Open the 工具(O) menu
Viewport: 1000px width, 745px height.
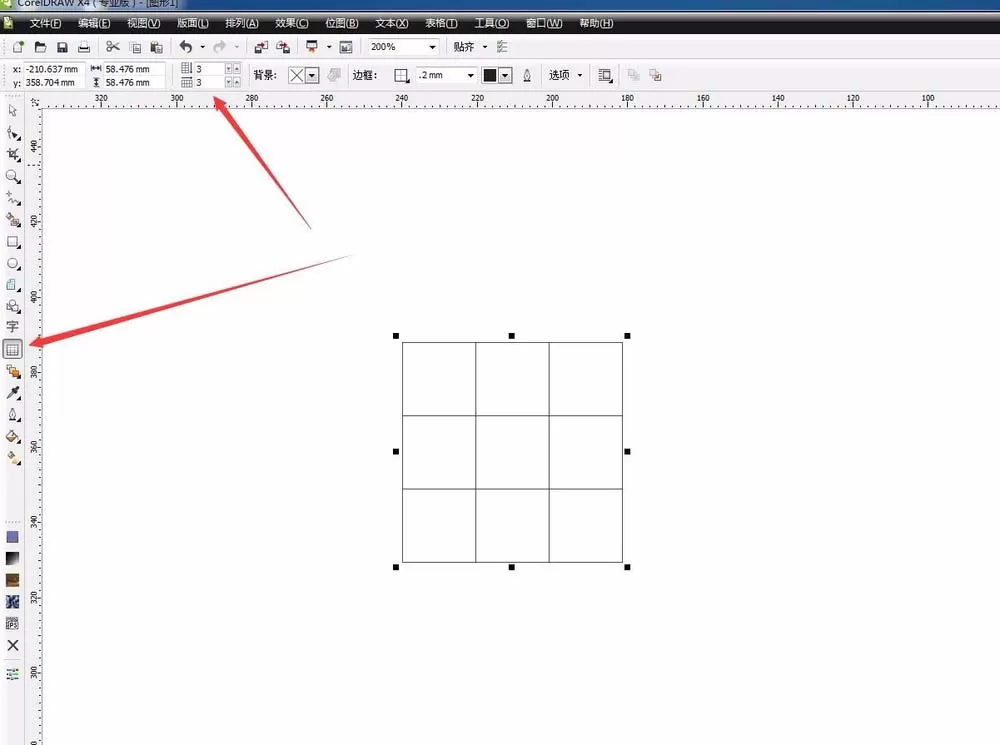[x=491, y=24]
